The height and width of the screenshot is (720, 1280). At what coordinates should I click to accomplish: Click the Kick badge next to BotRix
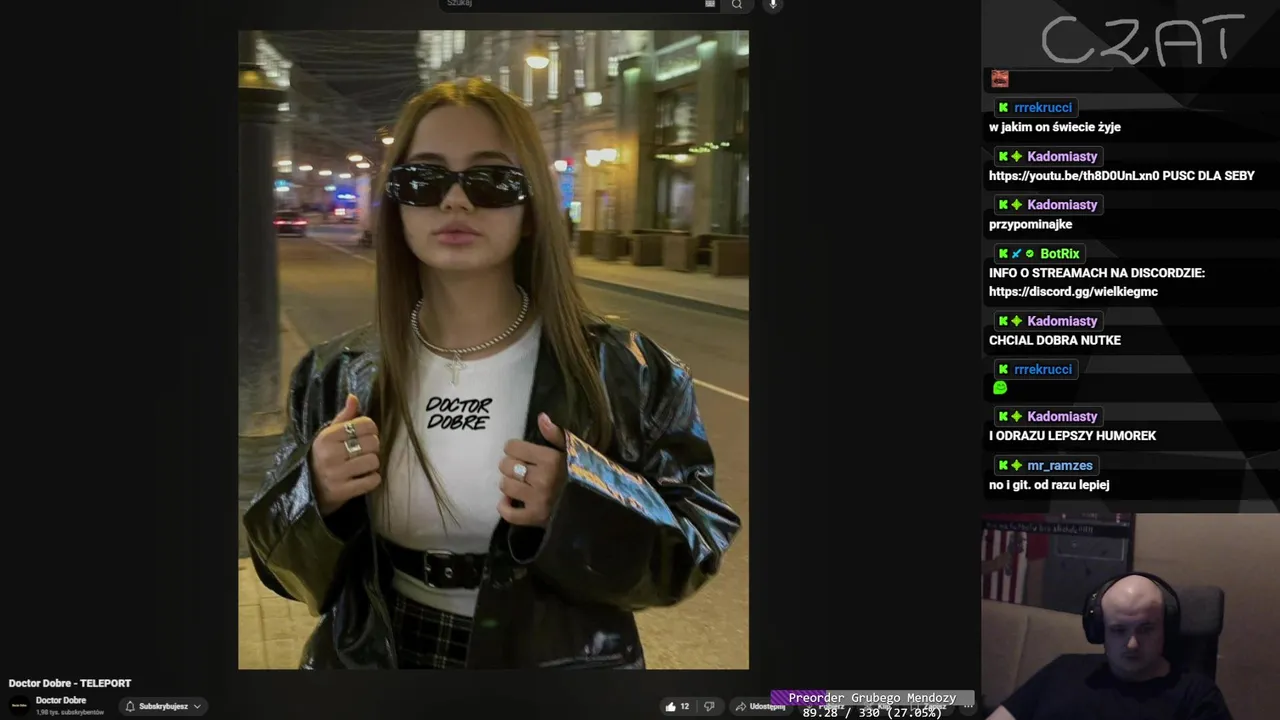click(1003, 254)
